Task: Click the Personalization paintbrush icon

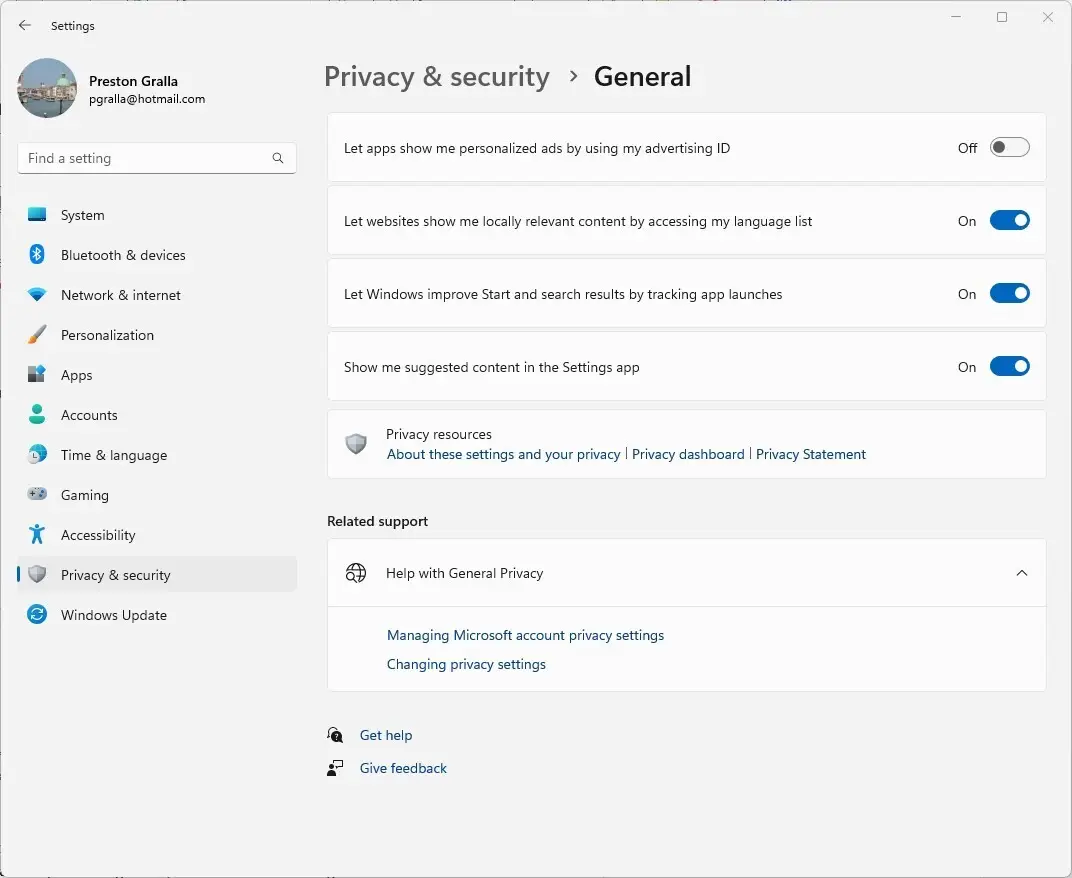Action: tap(37, 334)
